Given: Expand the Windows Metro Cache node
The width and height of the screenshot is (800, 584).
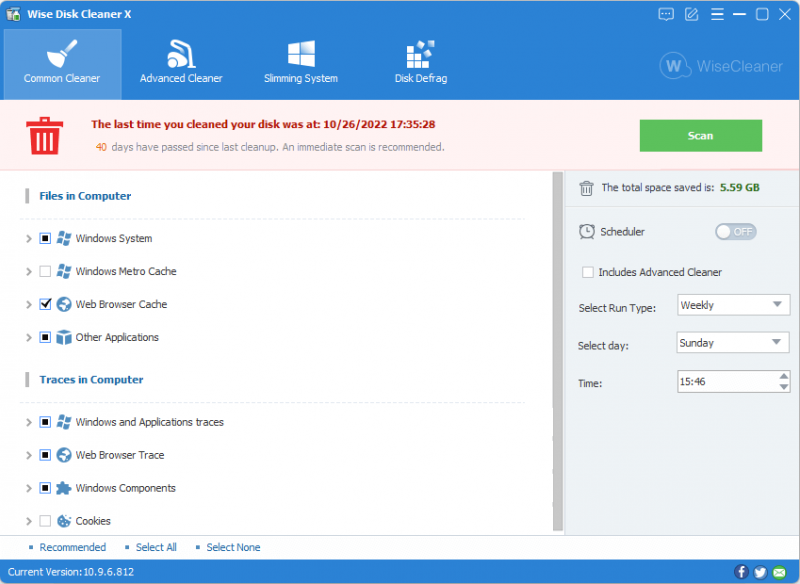Looking at the screenshot, I should click(29, 272).
